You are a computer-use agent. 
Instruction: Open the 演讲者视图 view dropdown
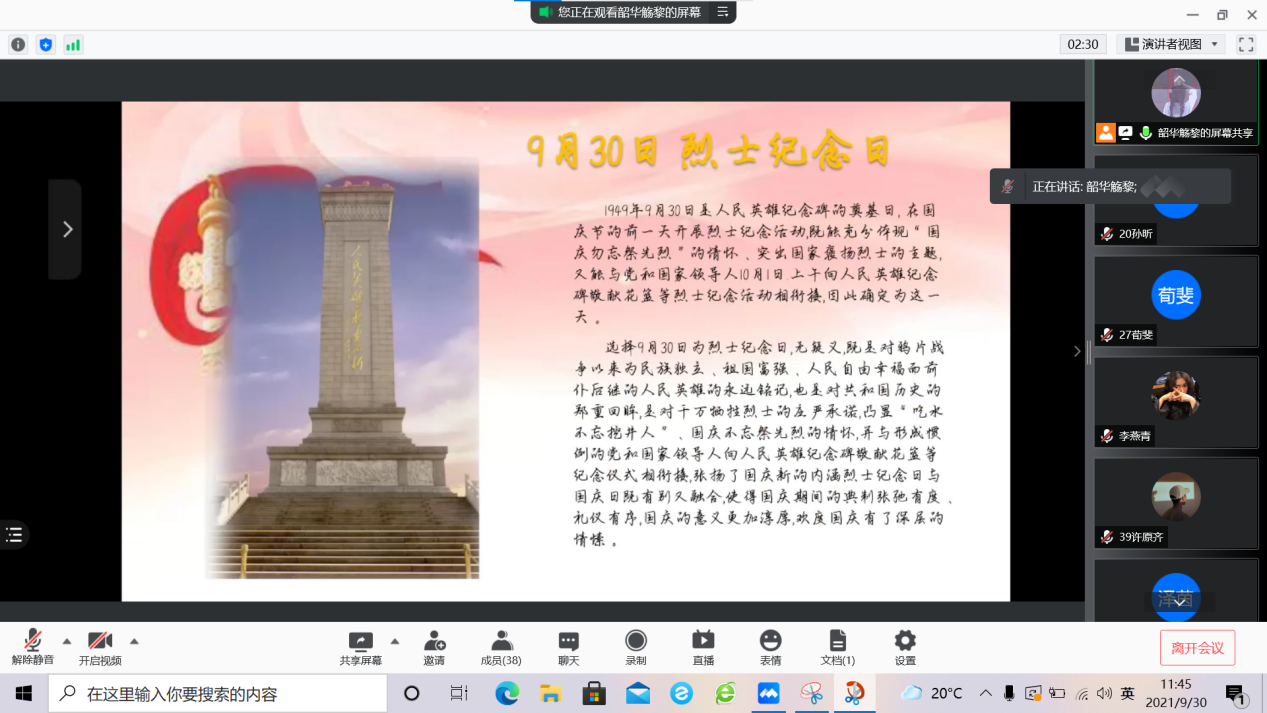pyautogui.click(x=1171, y=44)
